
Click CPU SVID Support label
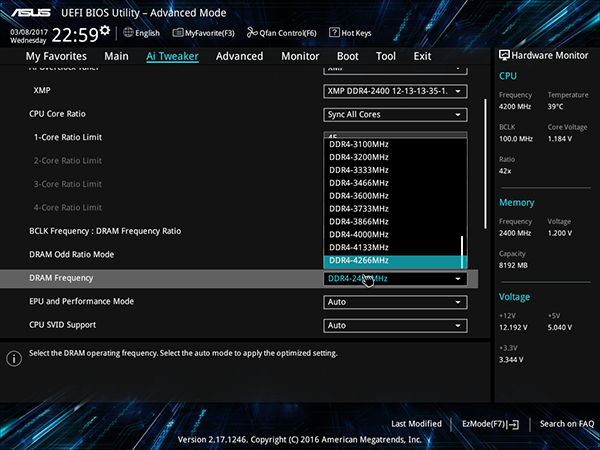click(63, 325)
